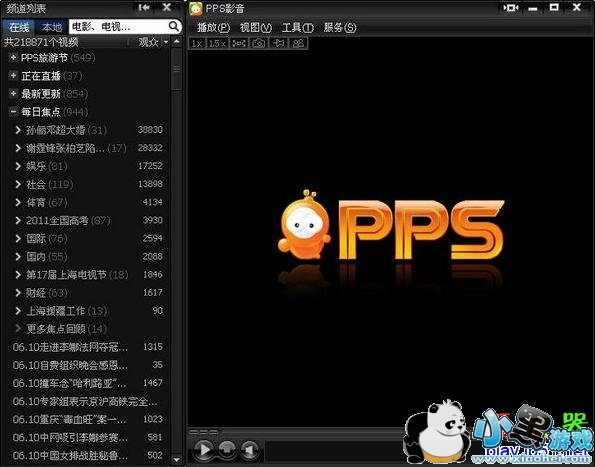Expand 上海援疆工作 folder arrow
Screen dimensions: 595x467
[18, 311]
